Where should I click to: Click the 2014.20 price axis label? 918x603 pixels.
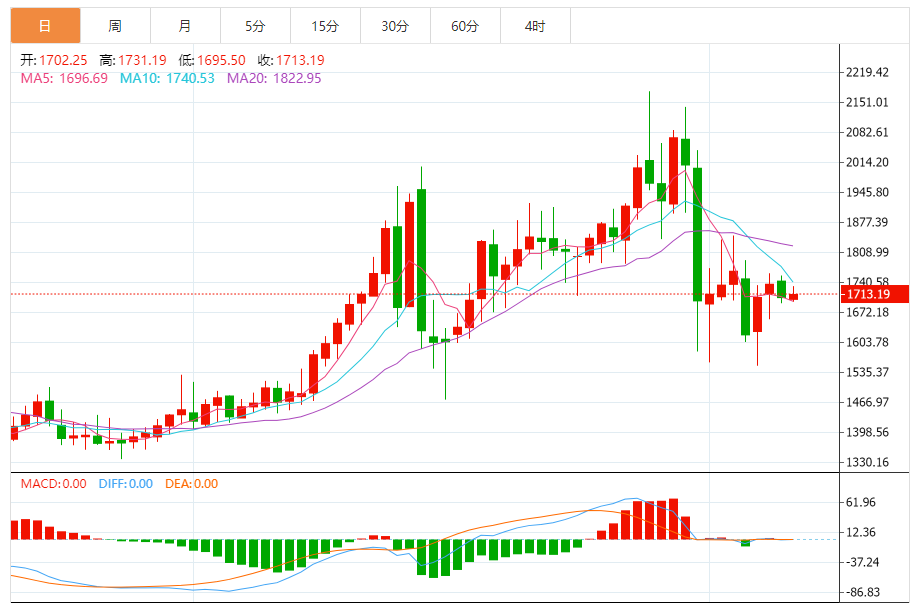pyautogui.click(x=867, y=162)
